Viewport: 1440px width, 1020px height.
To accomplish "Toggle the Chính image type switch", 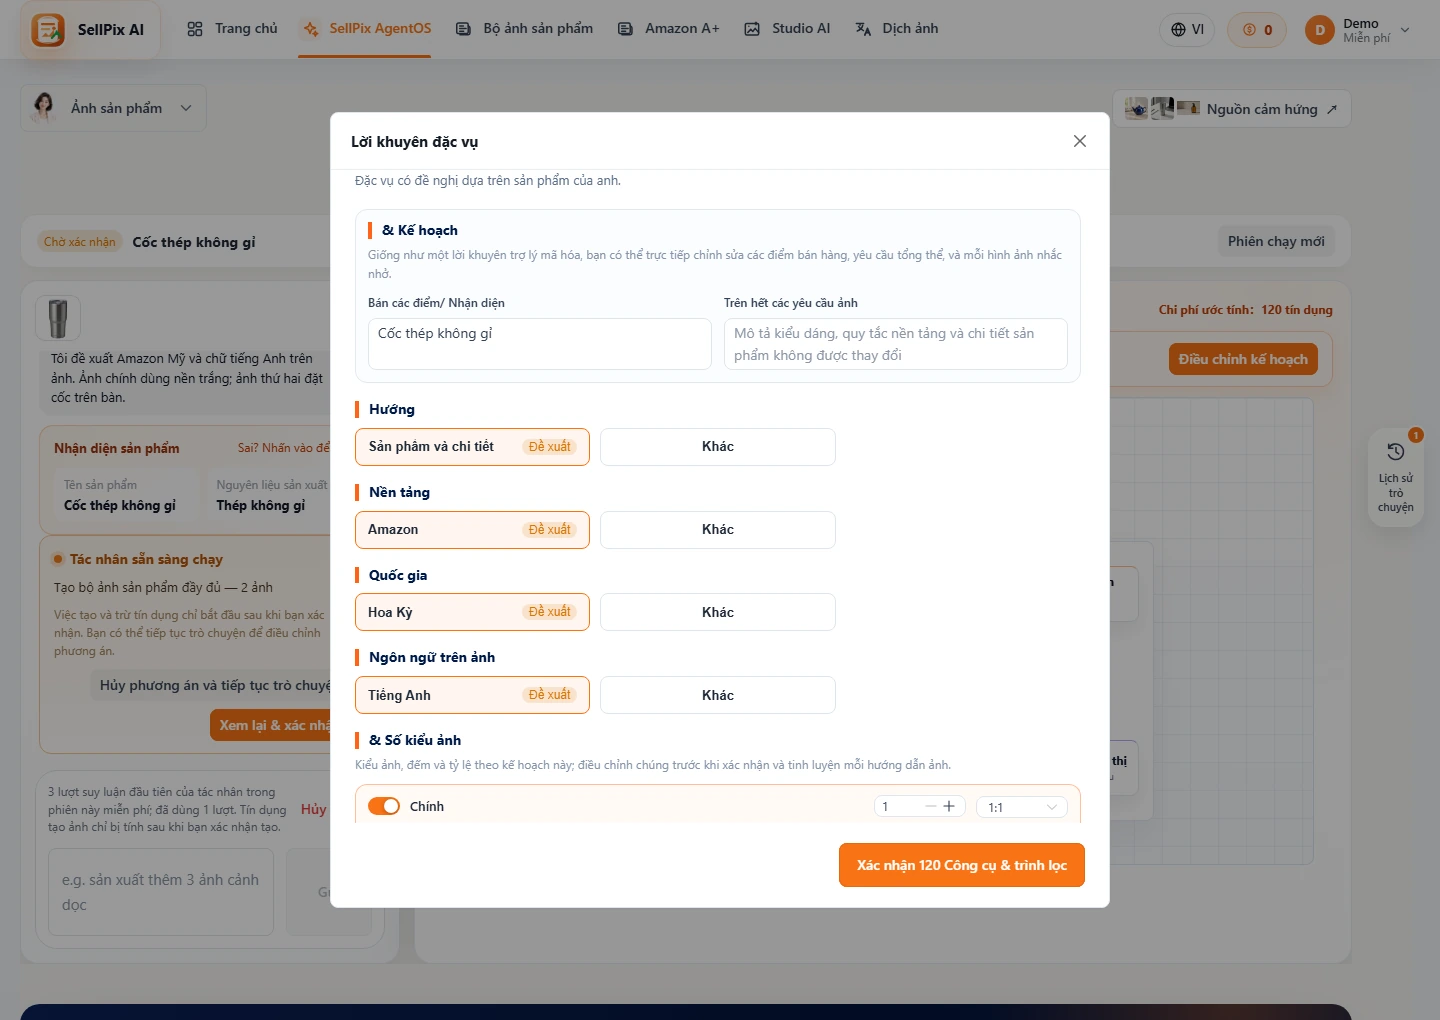I will click(x=384, y=806).
